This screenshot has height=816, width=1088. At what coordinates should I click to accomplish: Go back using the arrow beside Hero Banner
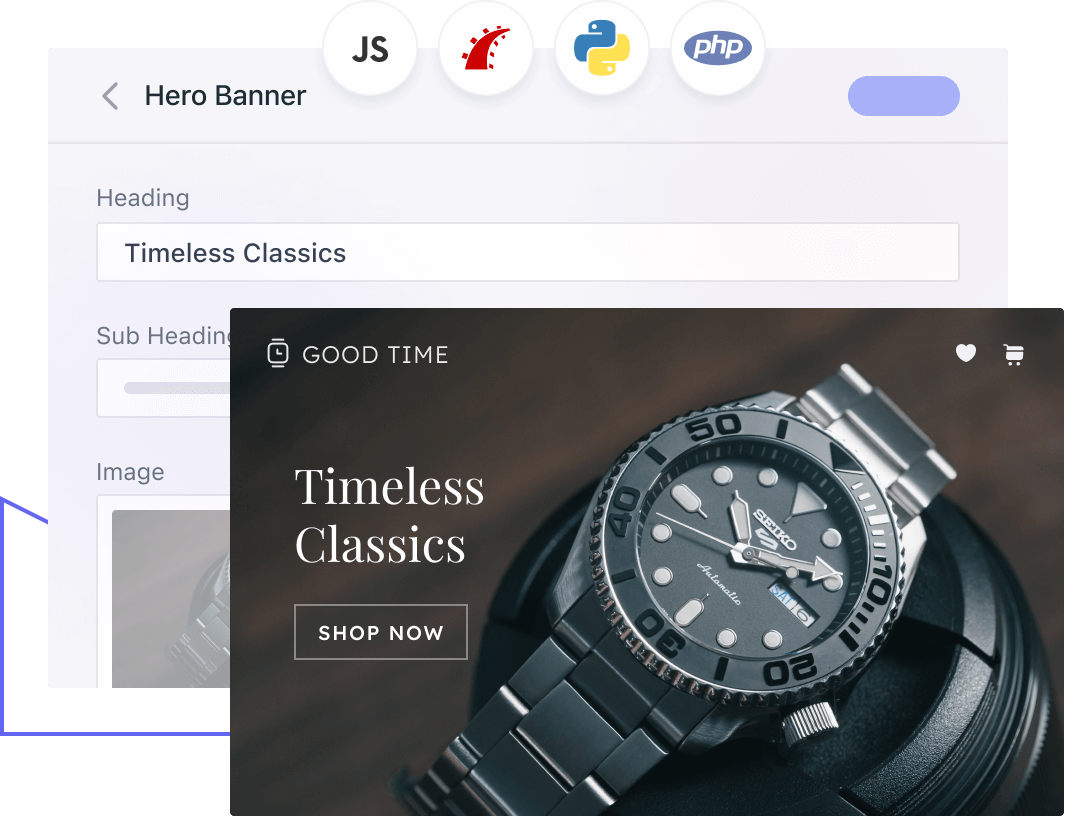pyautogui.click(x=110, y=96)
